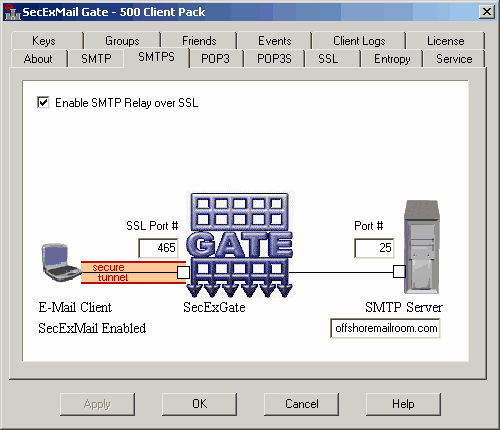The image size is (500, 430).
Task: Select the SMTP tab
Action: pos(96,59)
